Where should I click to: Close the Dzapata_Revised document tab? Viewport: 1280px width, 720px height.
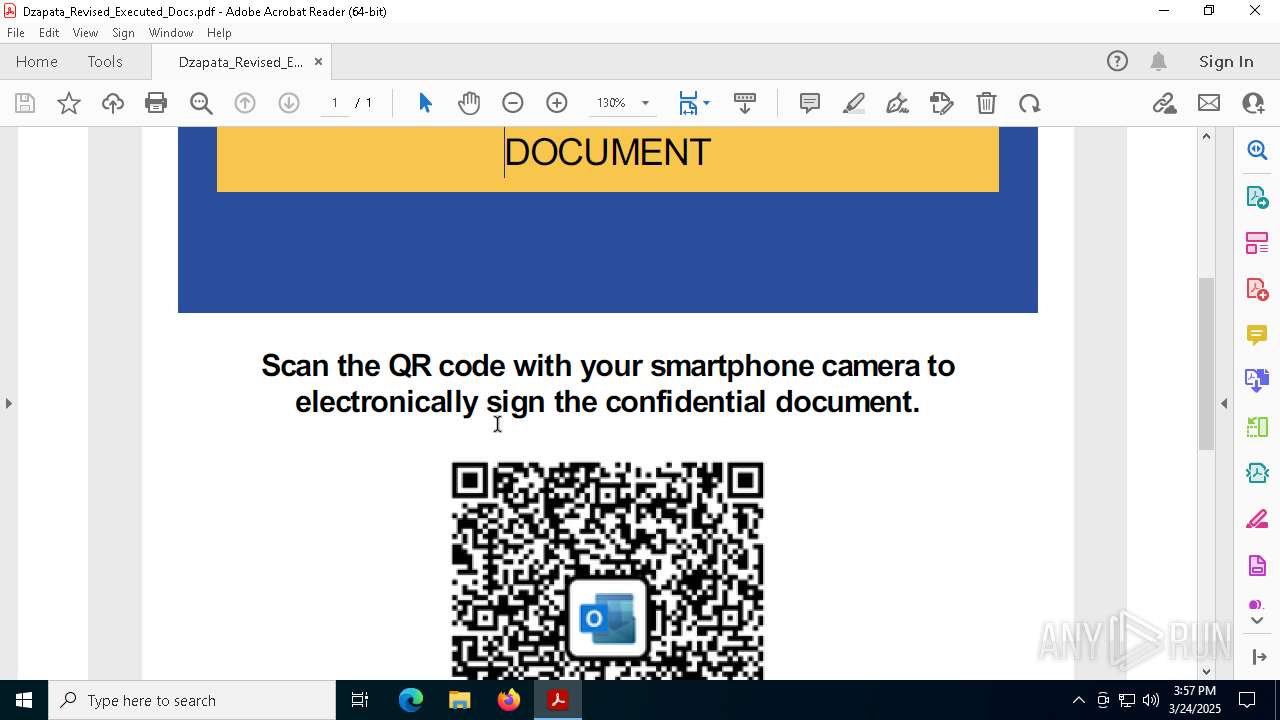coord(318,61)
